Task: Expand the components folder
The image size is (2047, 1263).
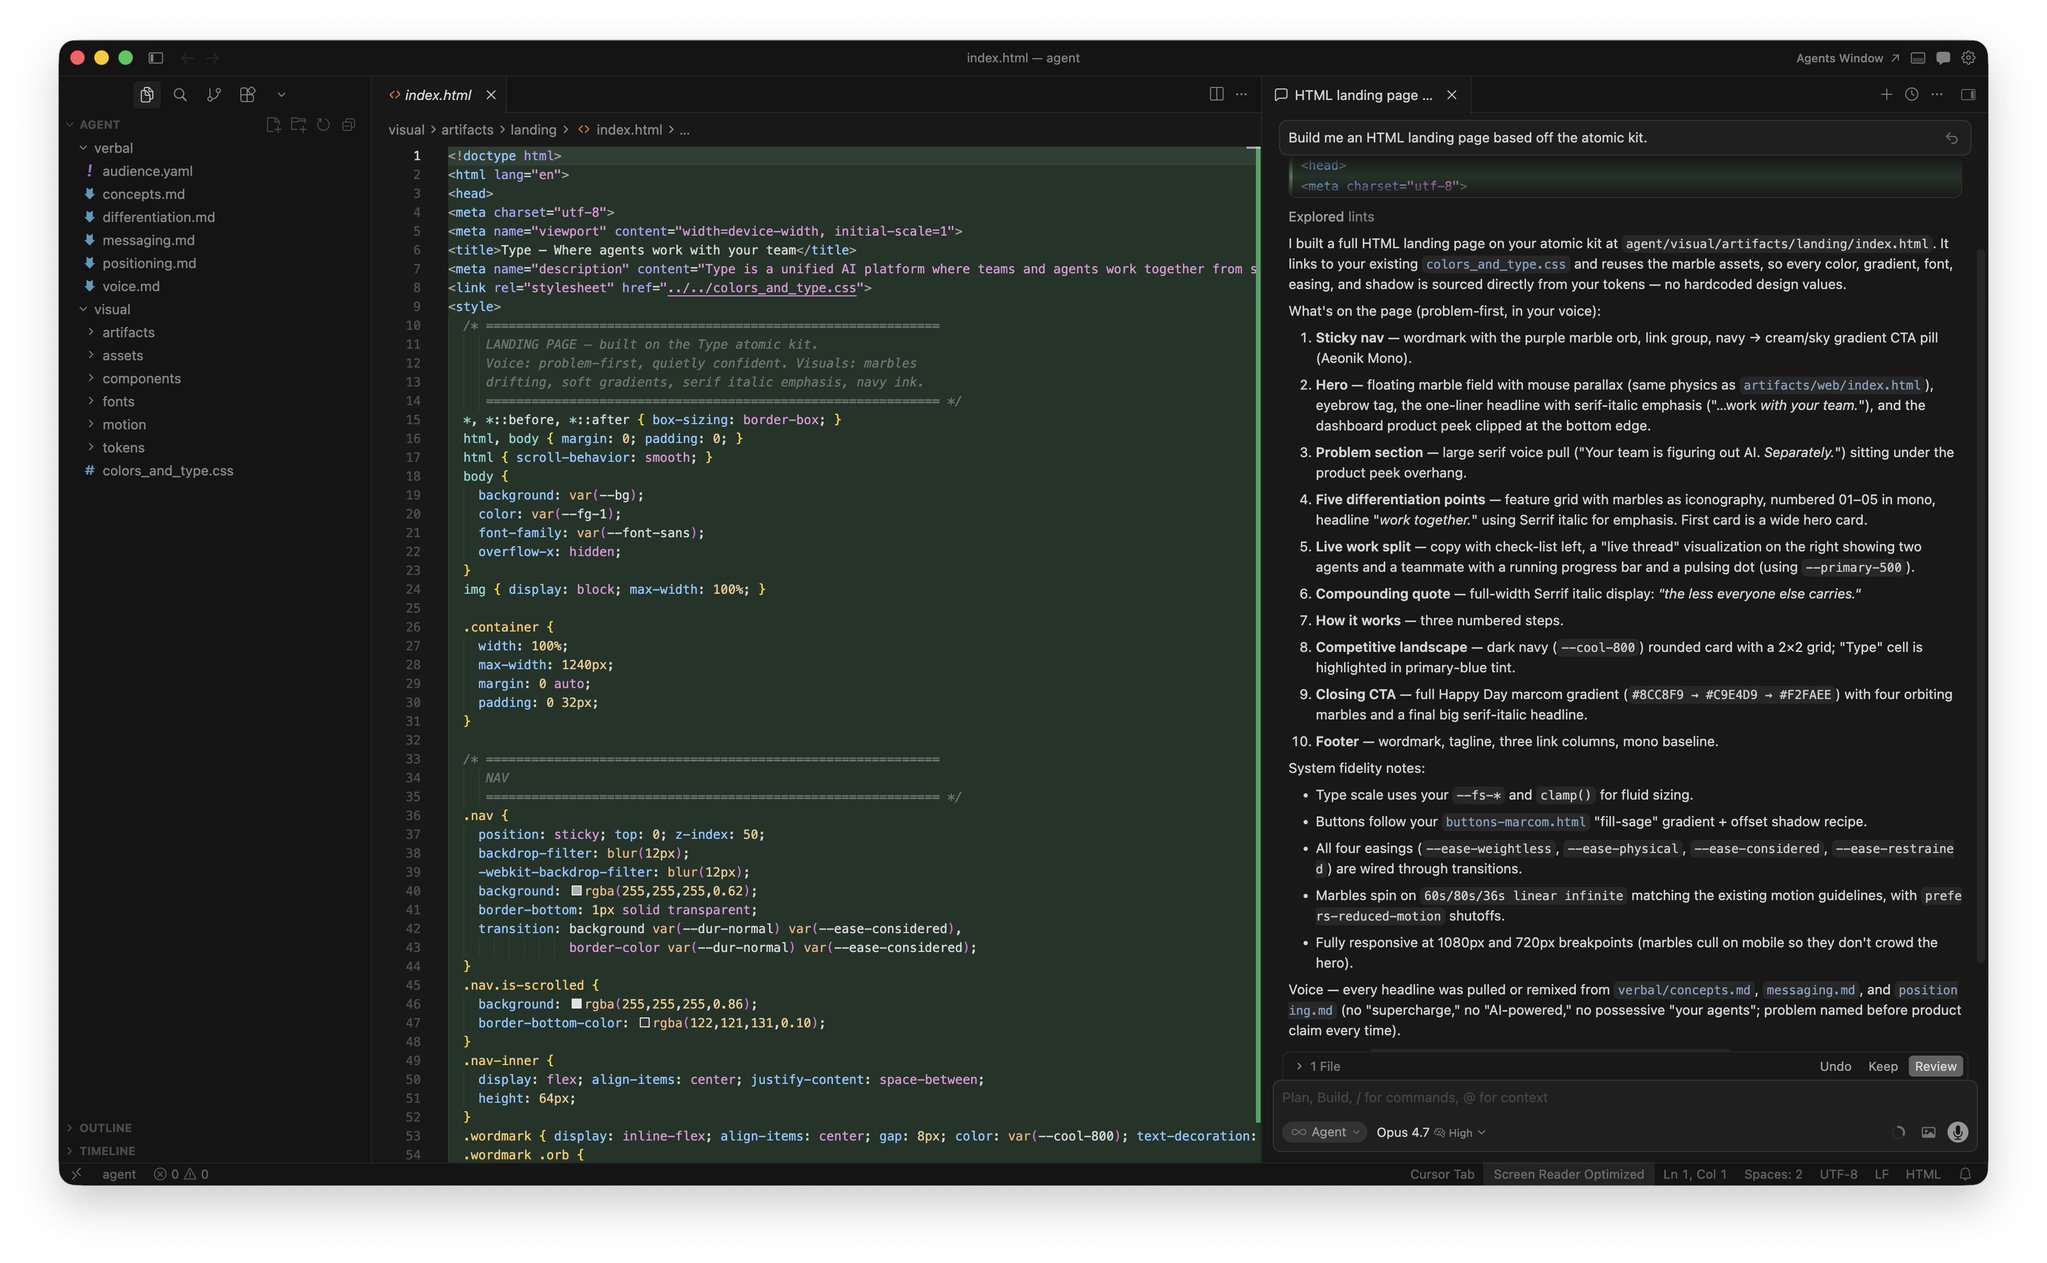Action: pos(141,378)
